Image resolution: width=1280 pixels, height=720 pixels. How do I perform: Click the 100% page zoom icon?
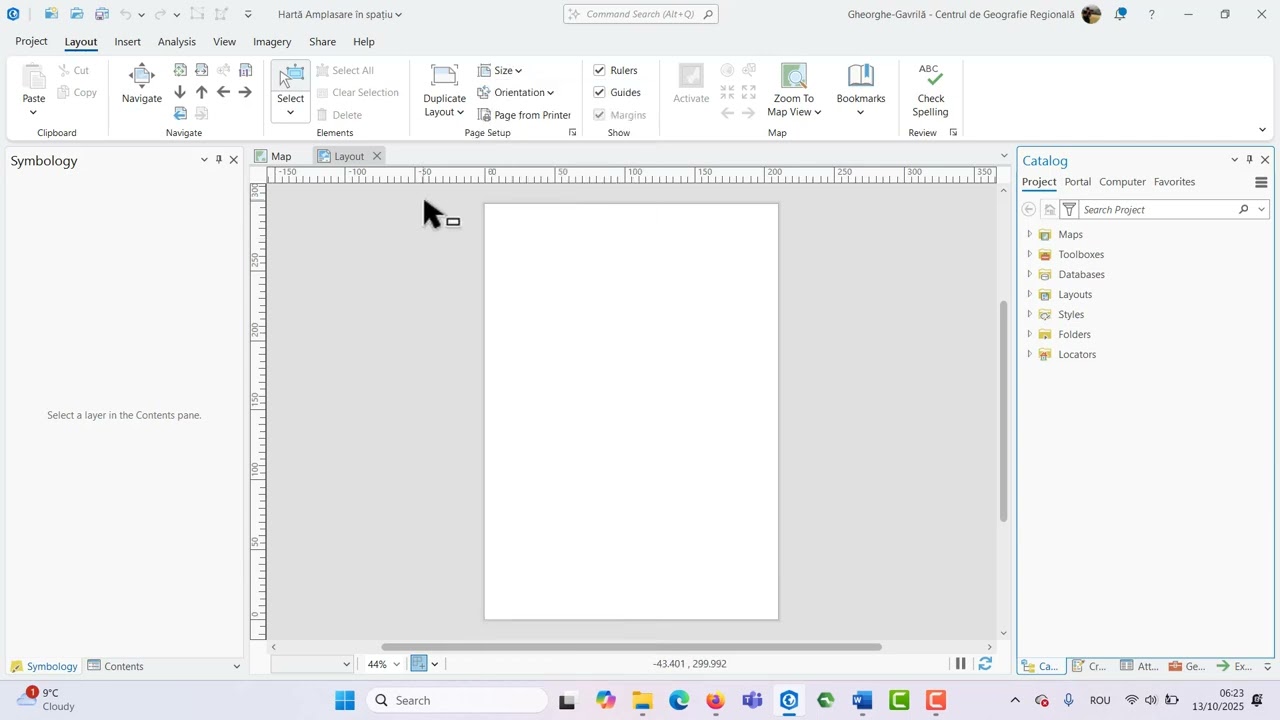[x=245, y=70]
